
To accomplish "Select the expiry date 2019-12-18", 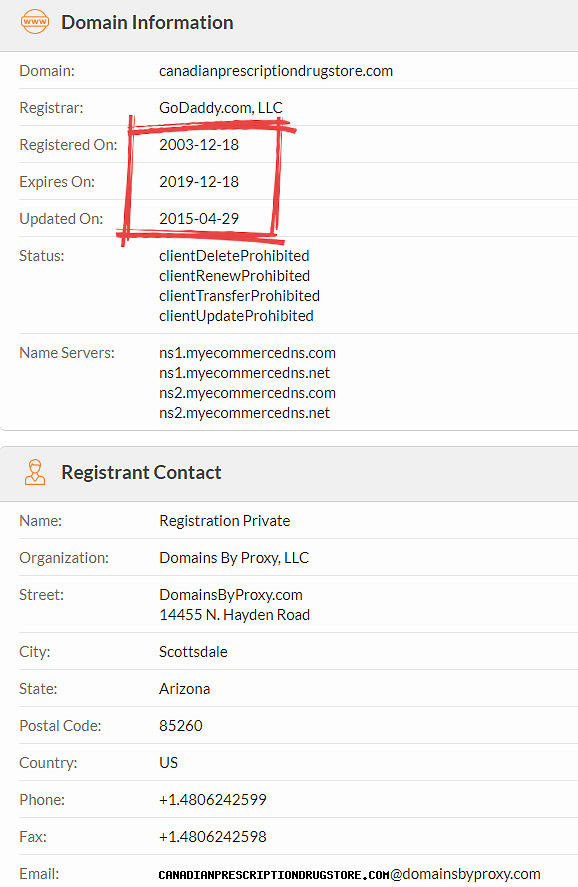I will coord(199,182).
